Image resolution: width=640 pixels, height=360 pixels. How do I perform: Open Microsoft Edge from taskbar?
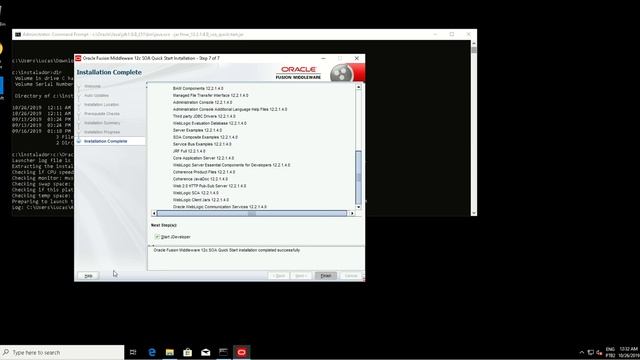pyautogui.click(x=152, y=352)
